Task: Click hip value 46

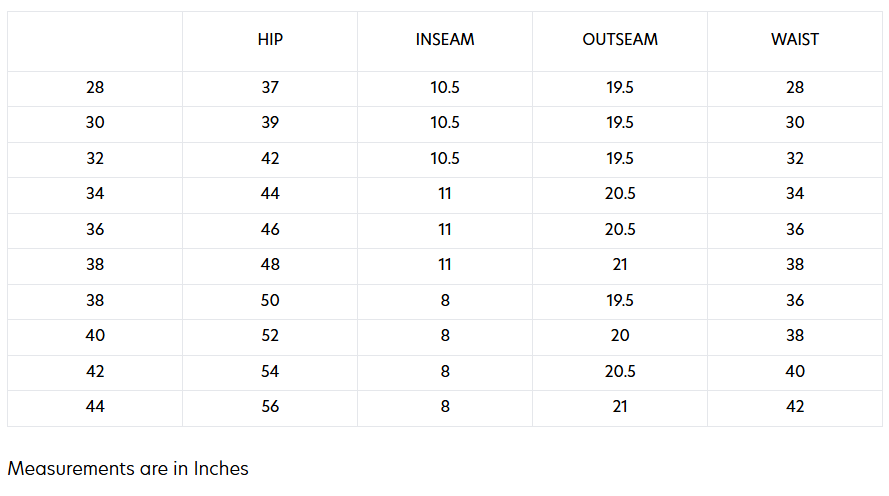Action: pyautogui.click(x=270, y=230)
